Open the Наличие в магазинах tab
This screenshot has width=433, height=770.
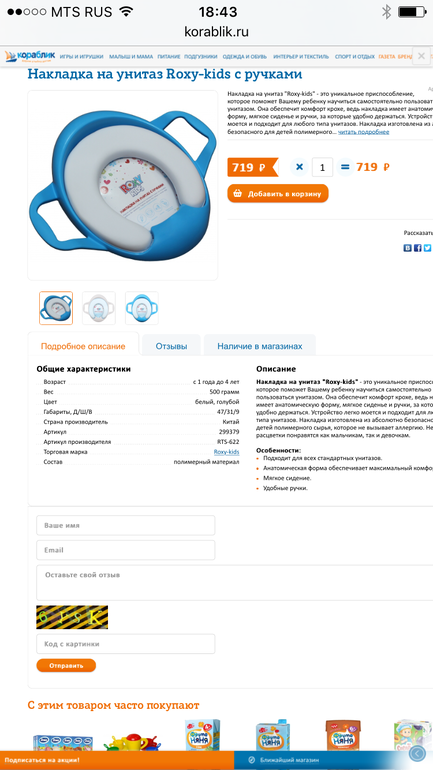[x=260, y=346]
